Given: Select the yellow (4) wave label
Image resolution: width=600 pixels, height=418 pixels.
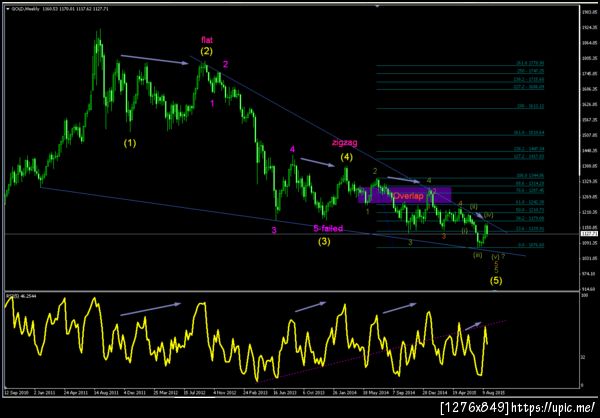Looking at the screenshot, I should click(347, 157).
